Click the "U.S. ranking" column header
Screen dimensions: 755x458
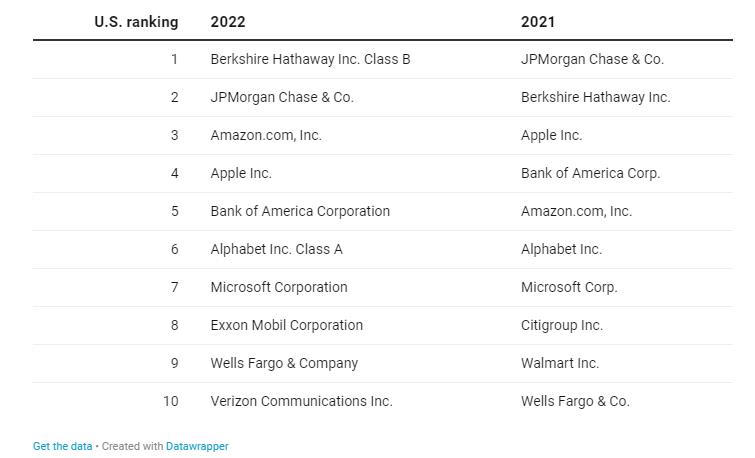click(x=136, y=21)
